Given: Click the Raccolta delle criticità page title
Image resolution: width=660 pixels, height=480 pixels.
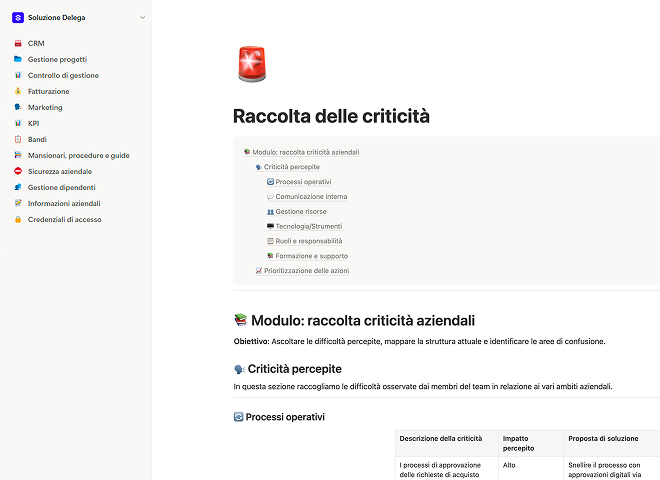Looking at the screenshot, I should 331,116.
